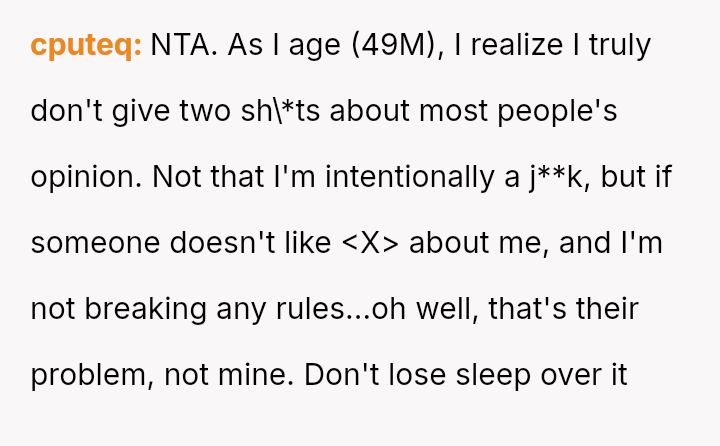Viewport: 720px width, 446px height.
Task: Click the word "opinion." in the comment
Action: click(x=87, y=177)
